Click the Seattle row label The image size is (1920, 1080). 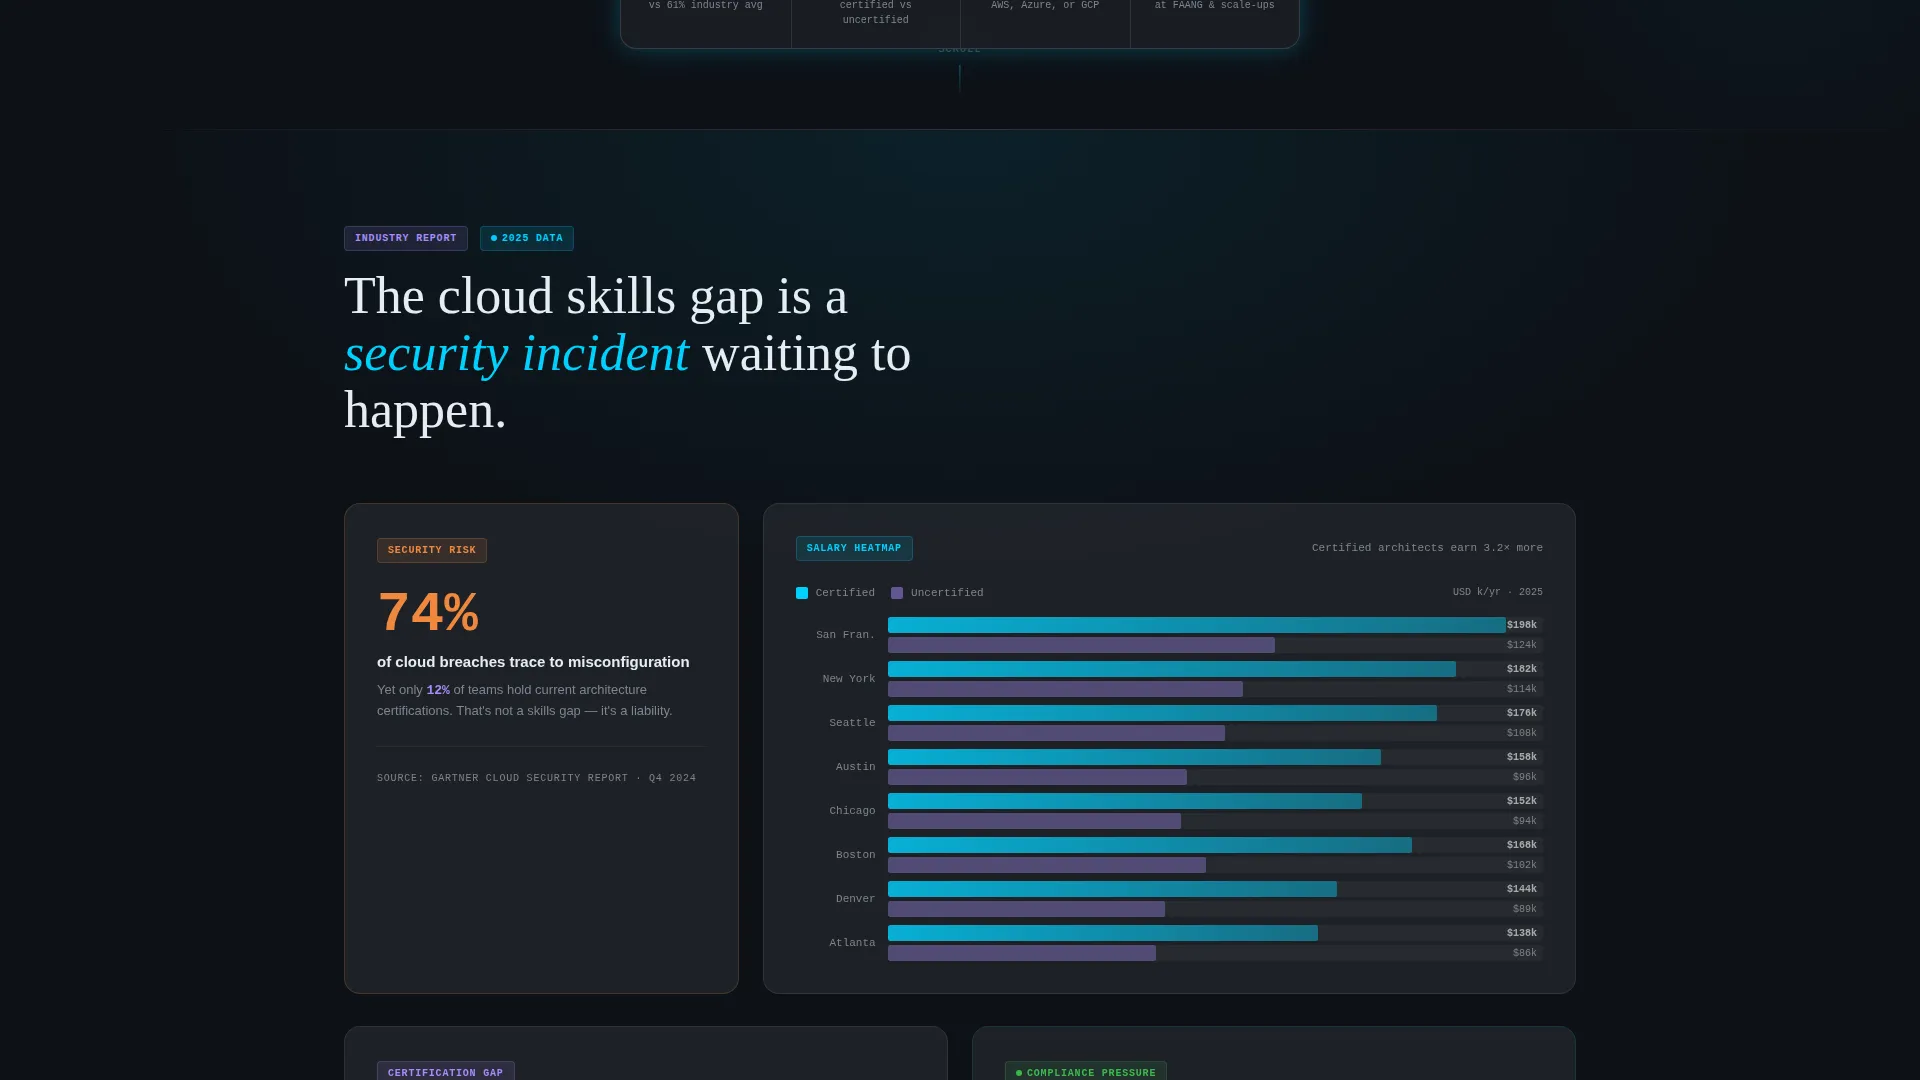tap(852, 723)
